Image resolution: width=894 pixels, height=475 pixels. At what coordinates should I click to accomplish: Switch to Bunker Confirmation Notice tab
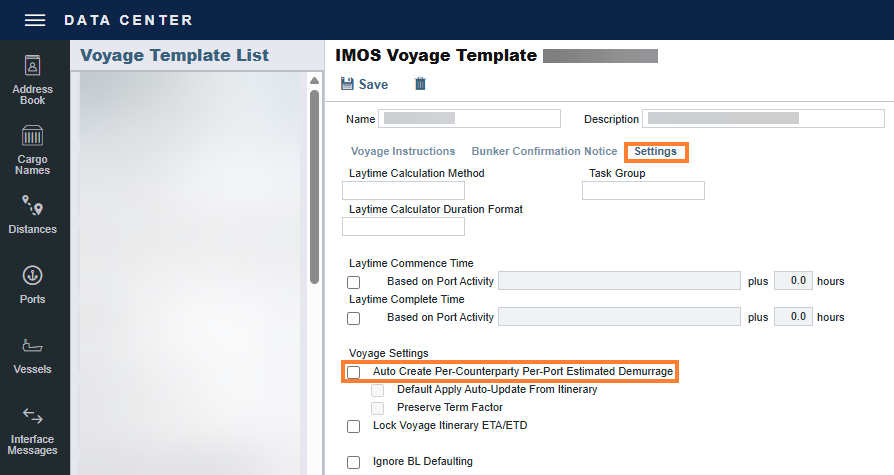point(544,151)
